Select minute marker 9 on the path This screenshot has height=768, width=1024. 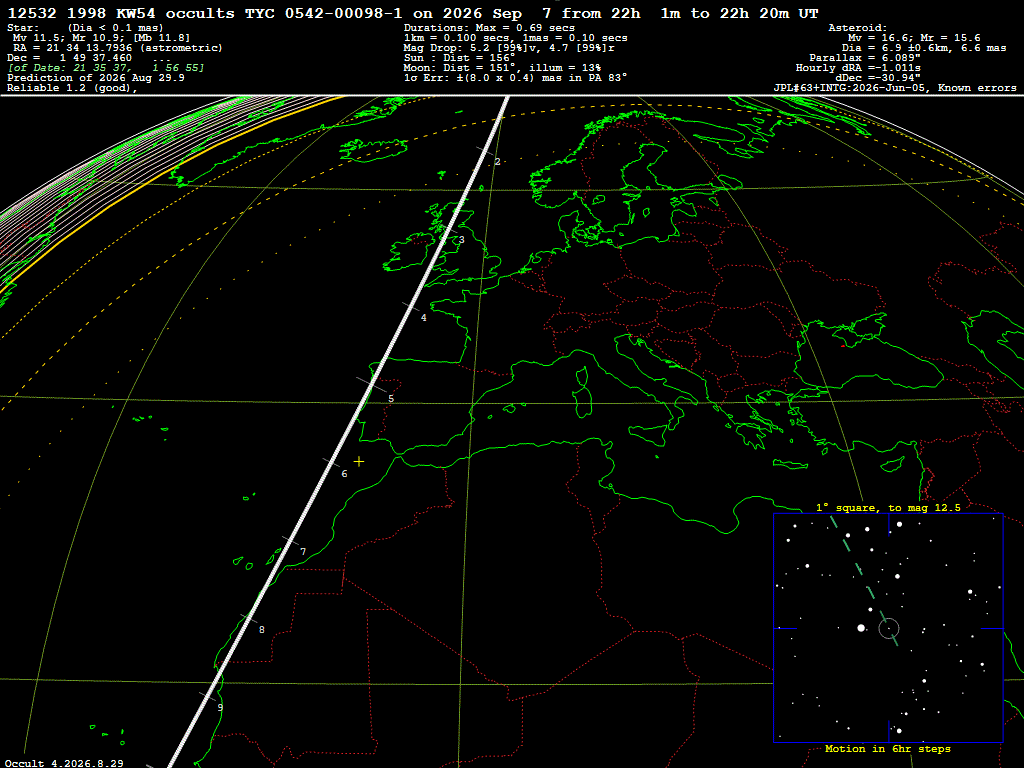(x=220, y=707)
